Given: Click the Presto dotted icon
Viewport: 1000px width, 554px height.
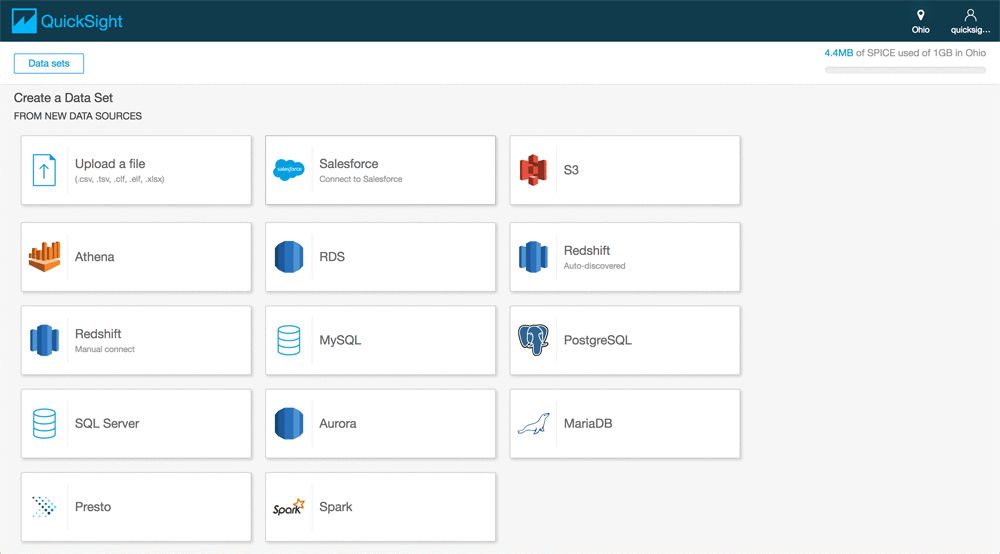Looking at the screenshot, I should tap(45, 507).
